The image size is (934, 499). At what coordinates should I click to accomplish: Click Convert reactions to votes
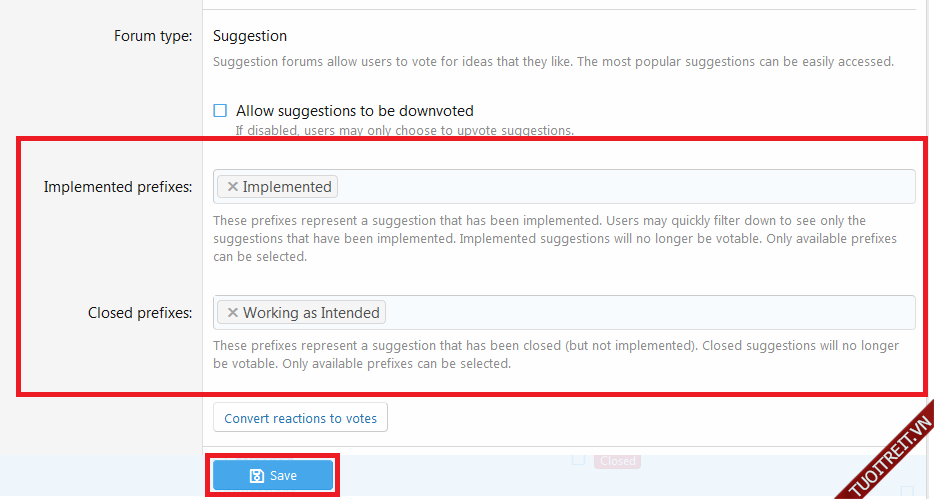pos(300,418)
